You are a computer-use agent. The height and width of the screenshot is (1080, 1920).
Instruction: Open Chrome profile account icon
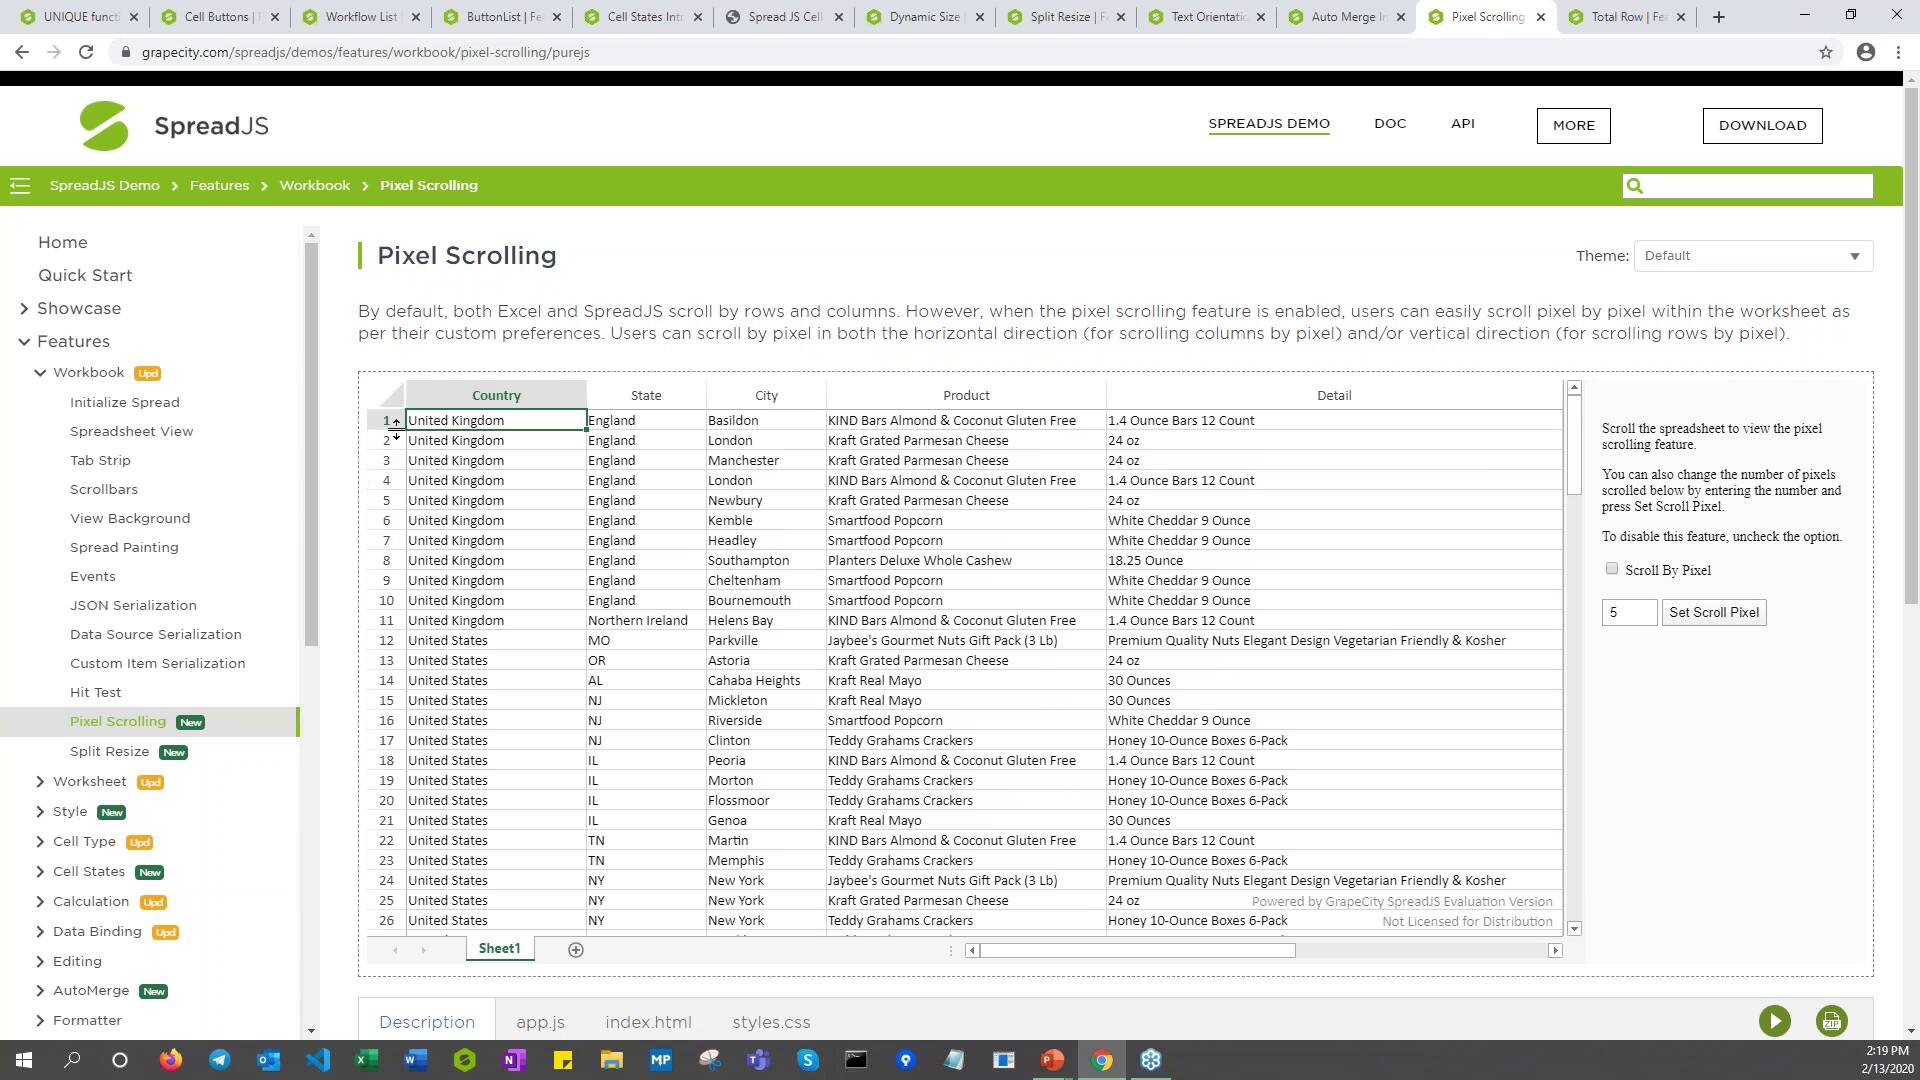coord(1866,52)
